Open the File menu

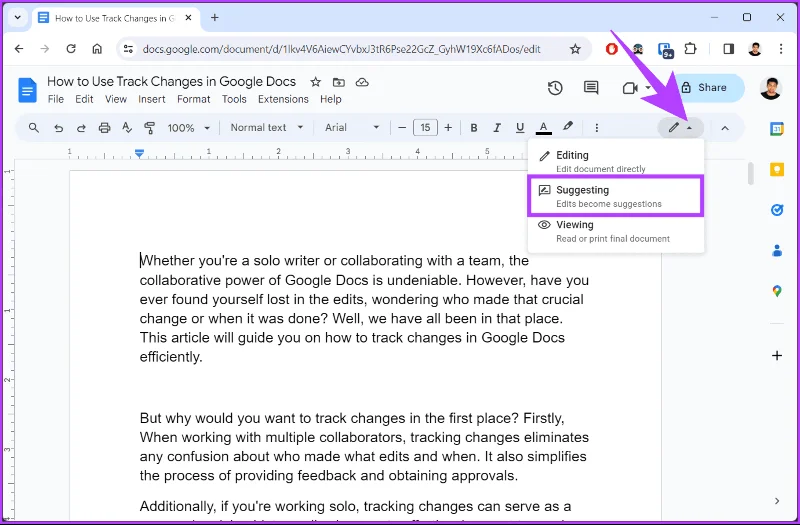(x=56, y=99)
